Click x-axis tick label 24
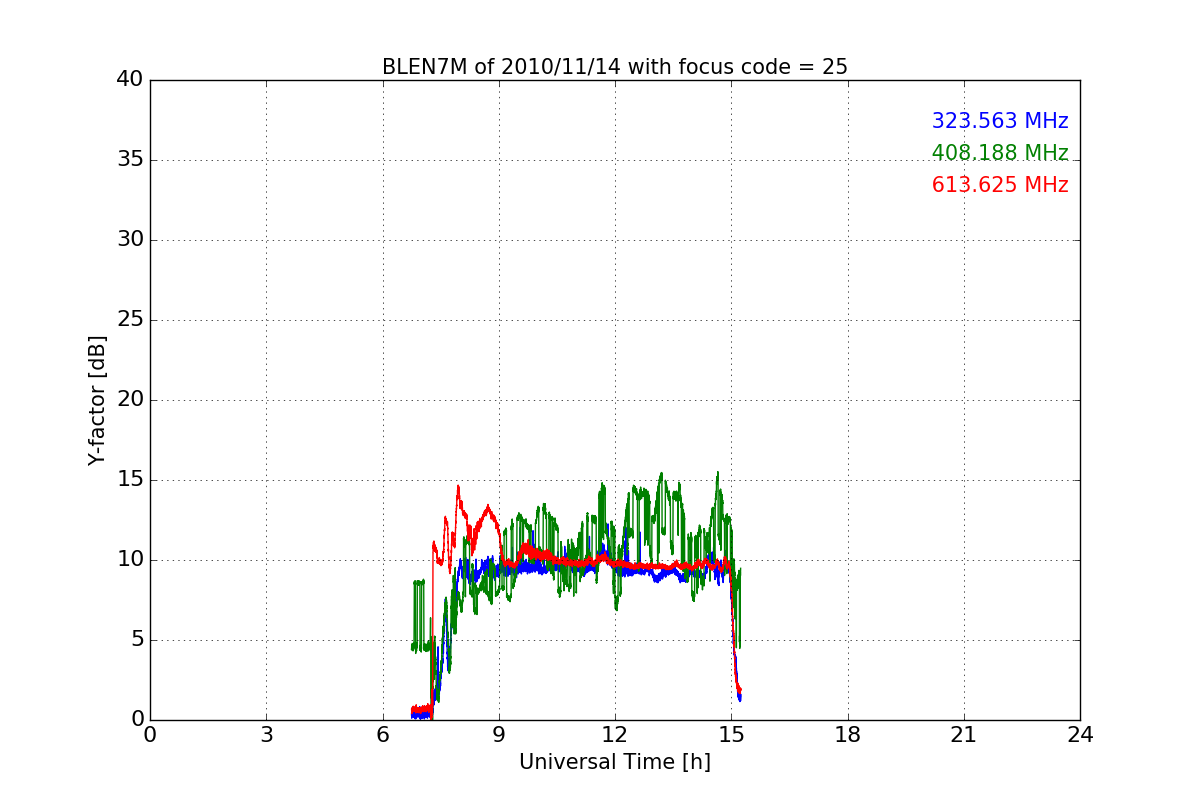Image resolution: width=1200 pixels, height=800 pixels. coord(1080,735)
